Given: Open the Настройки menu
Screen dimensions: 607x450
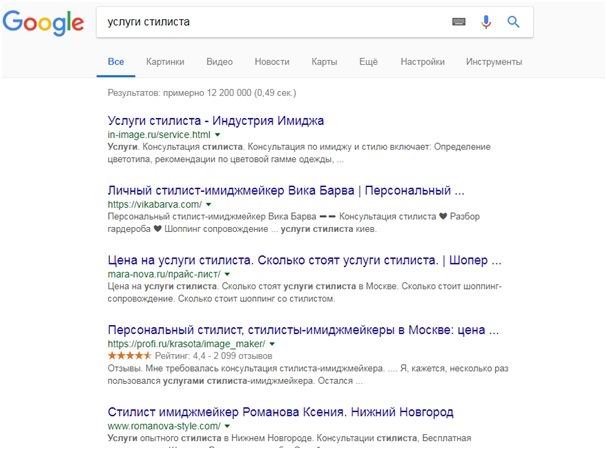Looking at the screenshot, I should [422, 62].
